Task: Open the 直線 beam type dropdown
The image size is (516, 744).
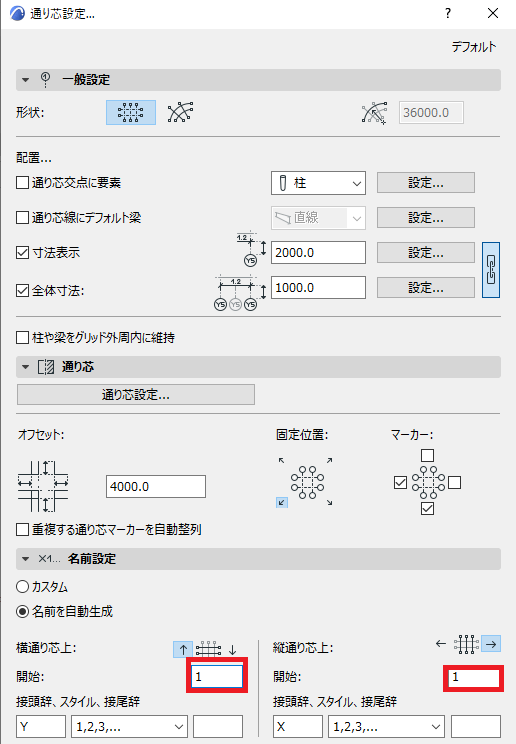Action: click(318, 218)
